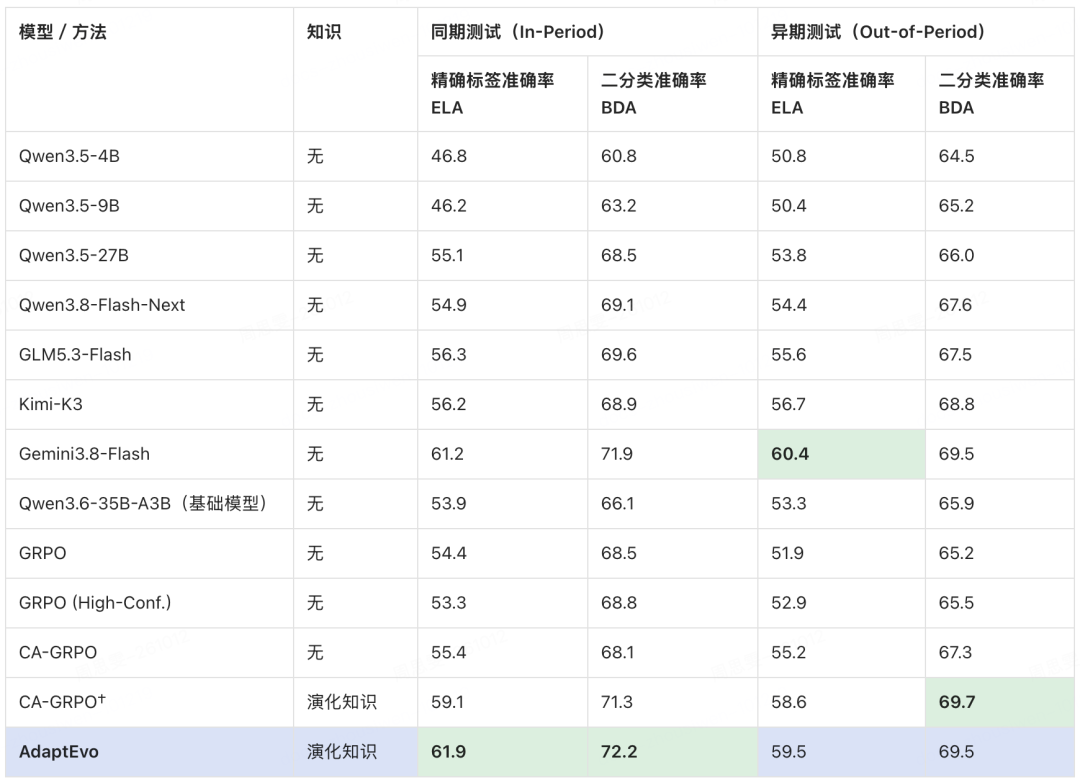This screenshot has height=783, width=1080.
Task: Click the Gemini3.8-Flash row label
Action: pos(84,454)
